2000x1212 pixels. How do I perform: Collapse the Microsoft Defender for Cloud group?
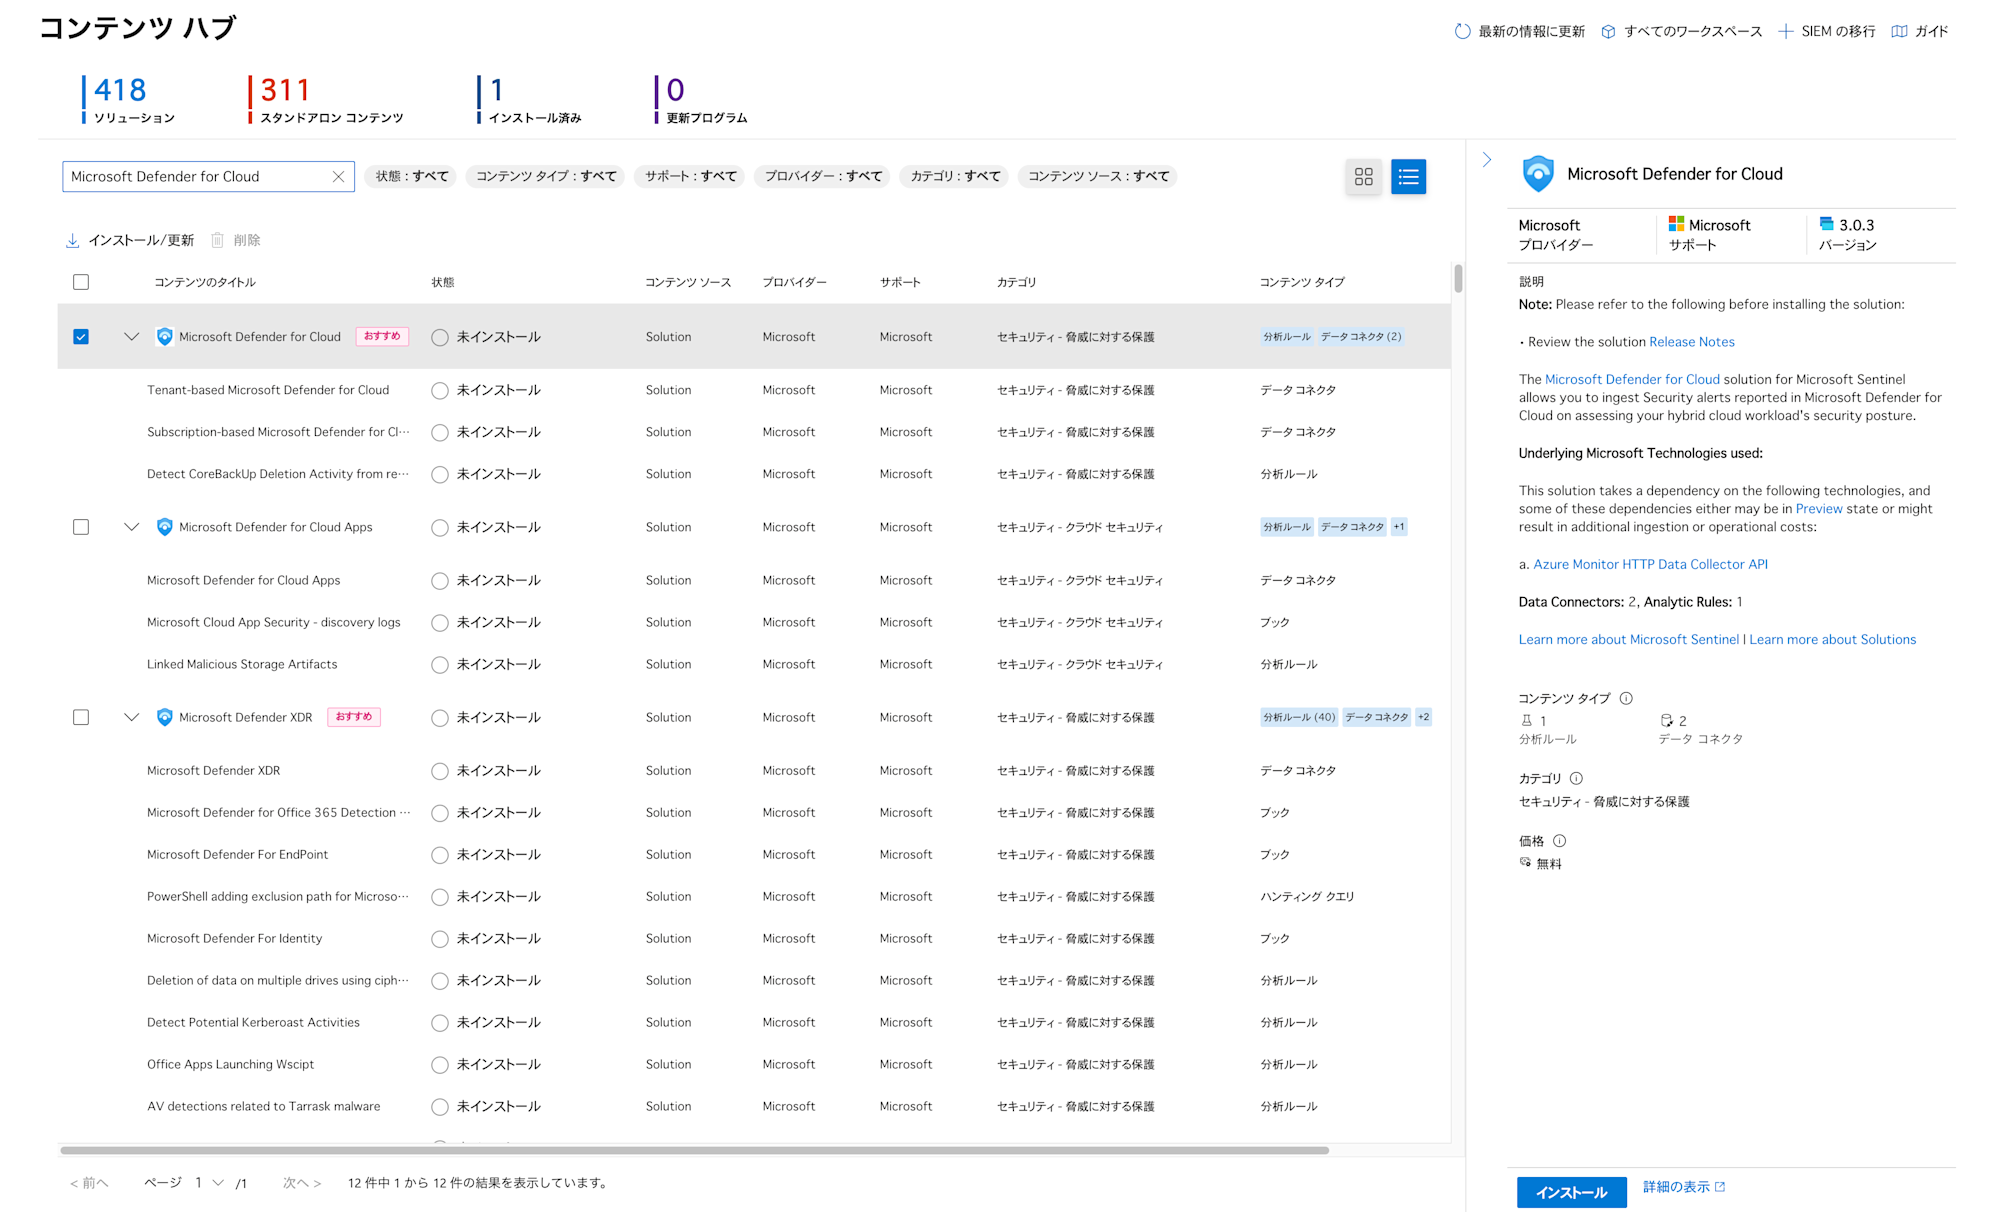click(x=131, y=337)
